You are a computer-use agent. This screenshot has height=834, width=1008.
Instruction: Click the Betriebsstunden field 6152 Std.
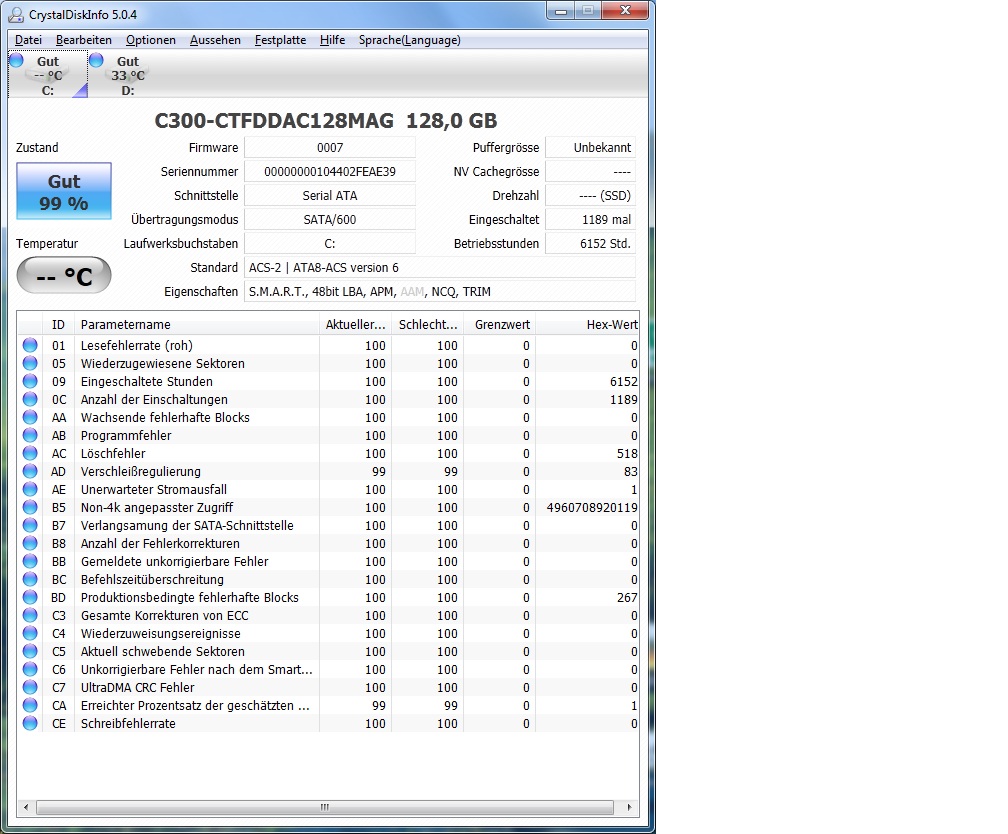pos(590,244)
